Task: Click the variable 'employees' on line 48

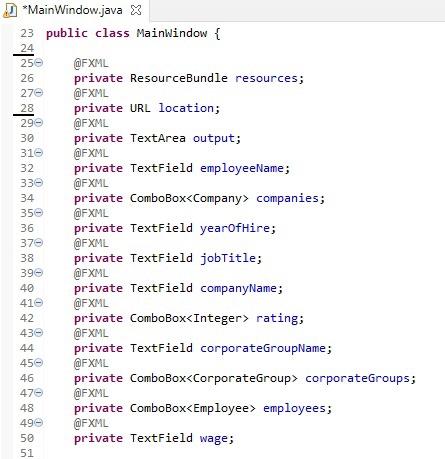Action: [294, 408]
